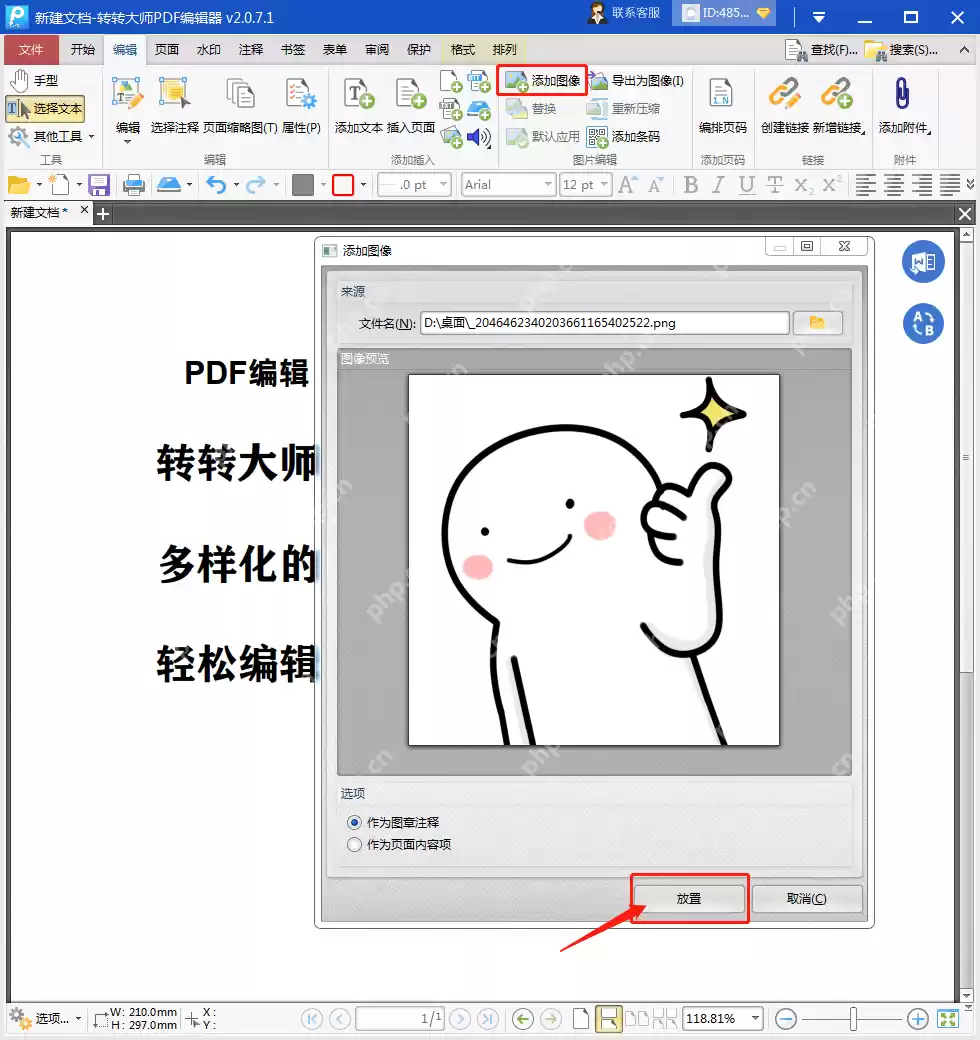This screenshot has width=980, height=1040.
Task: Click the browse folder icon for 文件名
Action: 818,323
